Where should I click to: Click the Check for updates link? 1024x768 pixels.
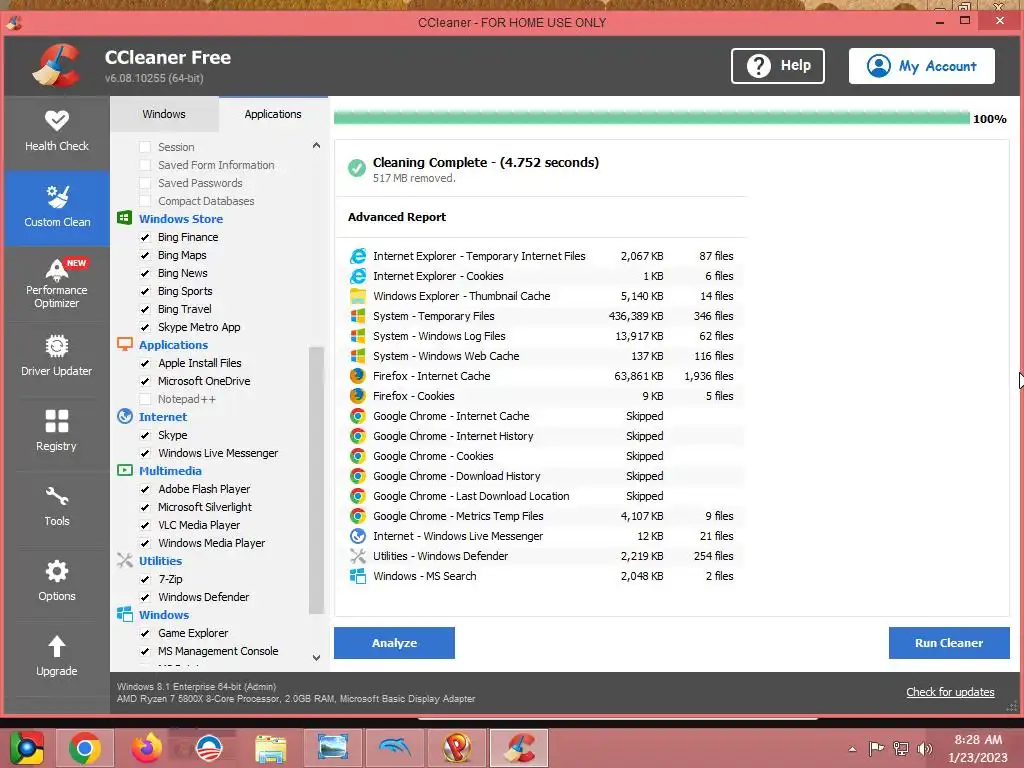pyautogui.click(x=950, y=692)
